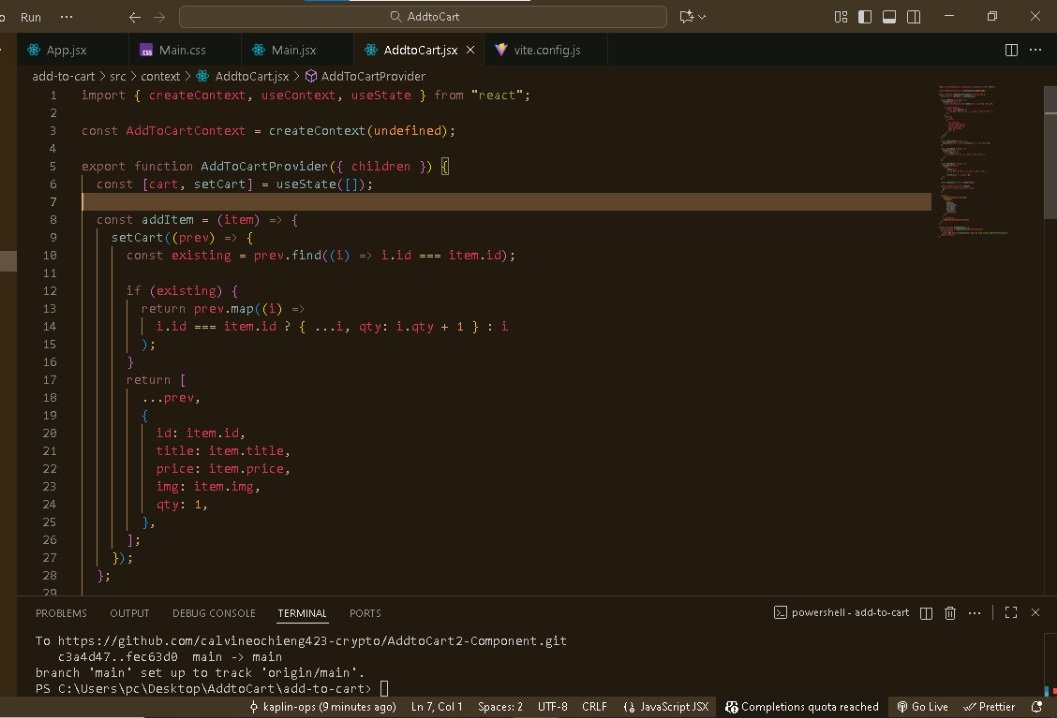The width and height of the screenshot is (1057, 718).
Task: Go forward with the right arrow
Action: coord(159,17)
